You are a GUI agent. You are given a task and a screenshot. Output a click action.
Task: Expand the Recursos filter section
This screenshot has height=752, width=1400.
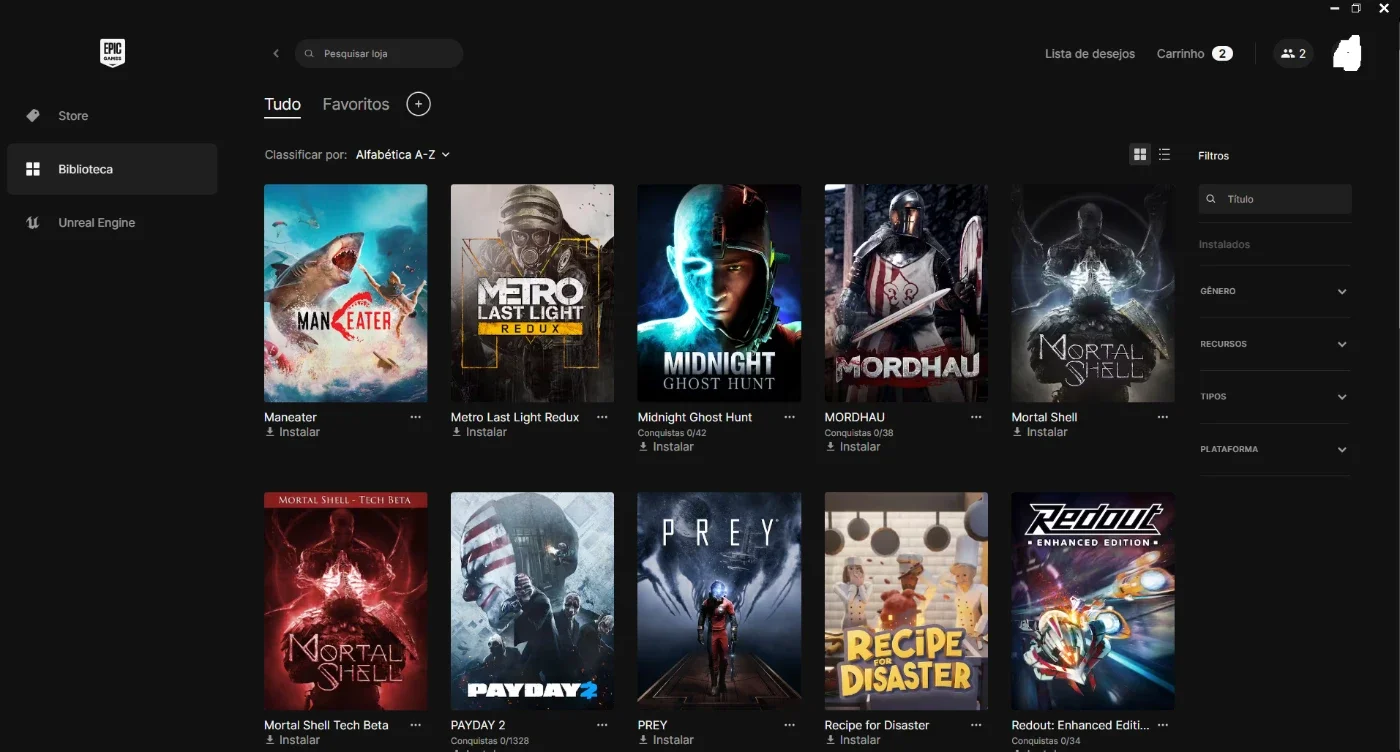pyautogui.click(x=1275, y=344)
